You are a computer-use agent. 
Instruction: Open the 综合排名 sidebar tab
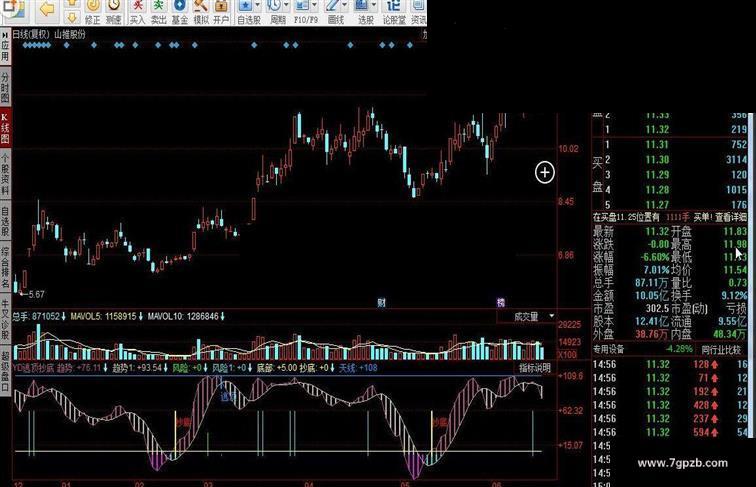coord(5,268)
